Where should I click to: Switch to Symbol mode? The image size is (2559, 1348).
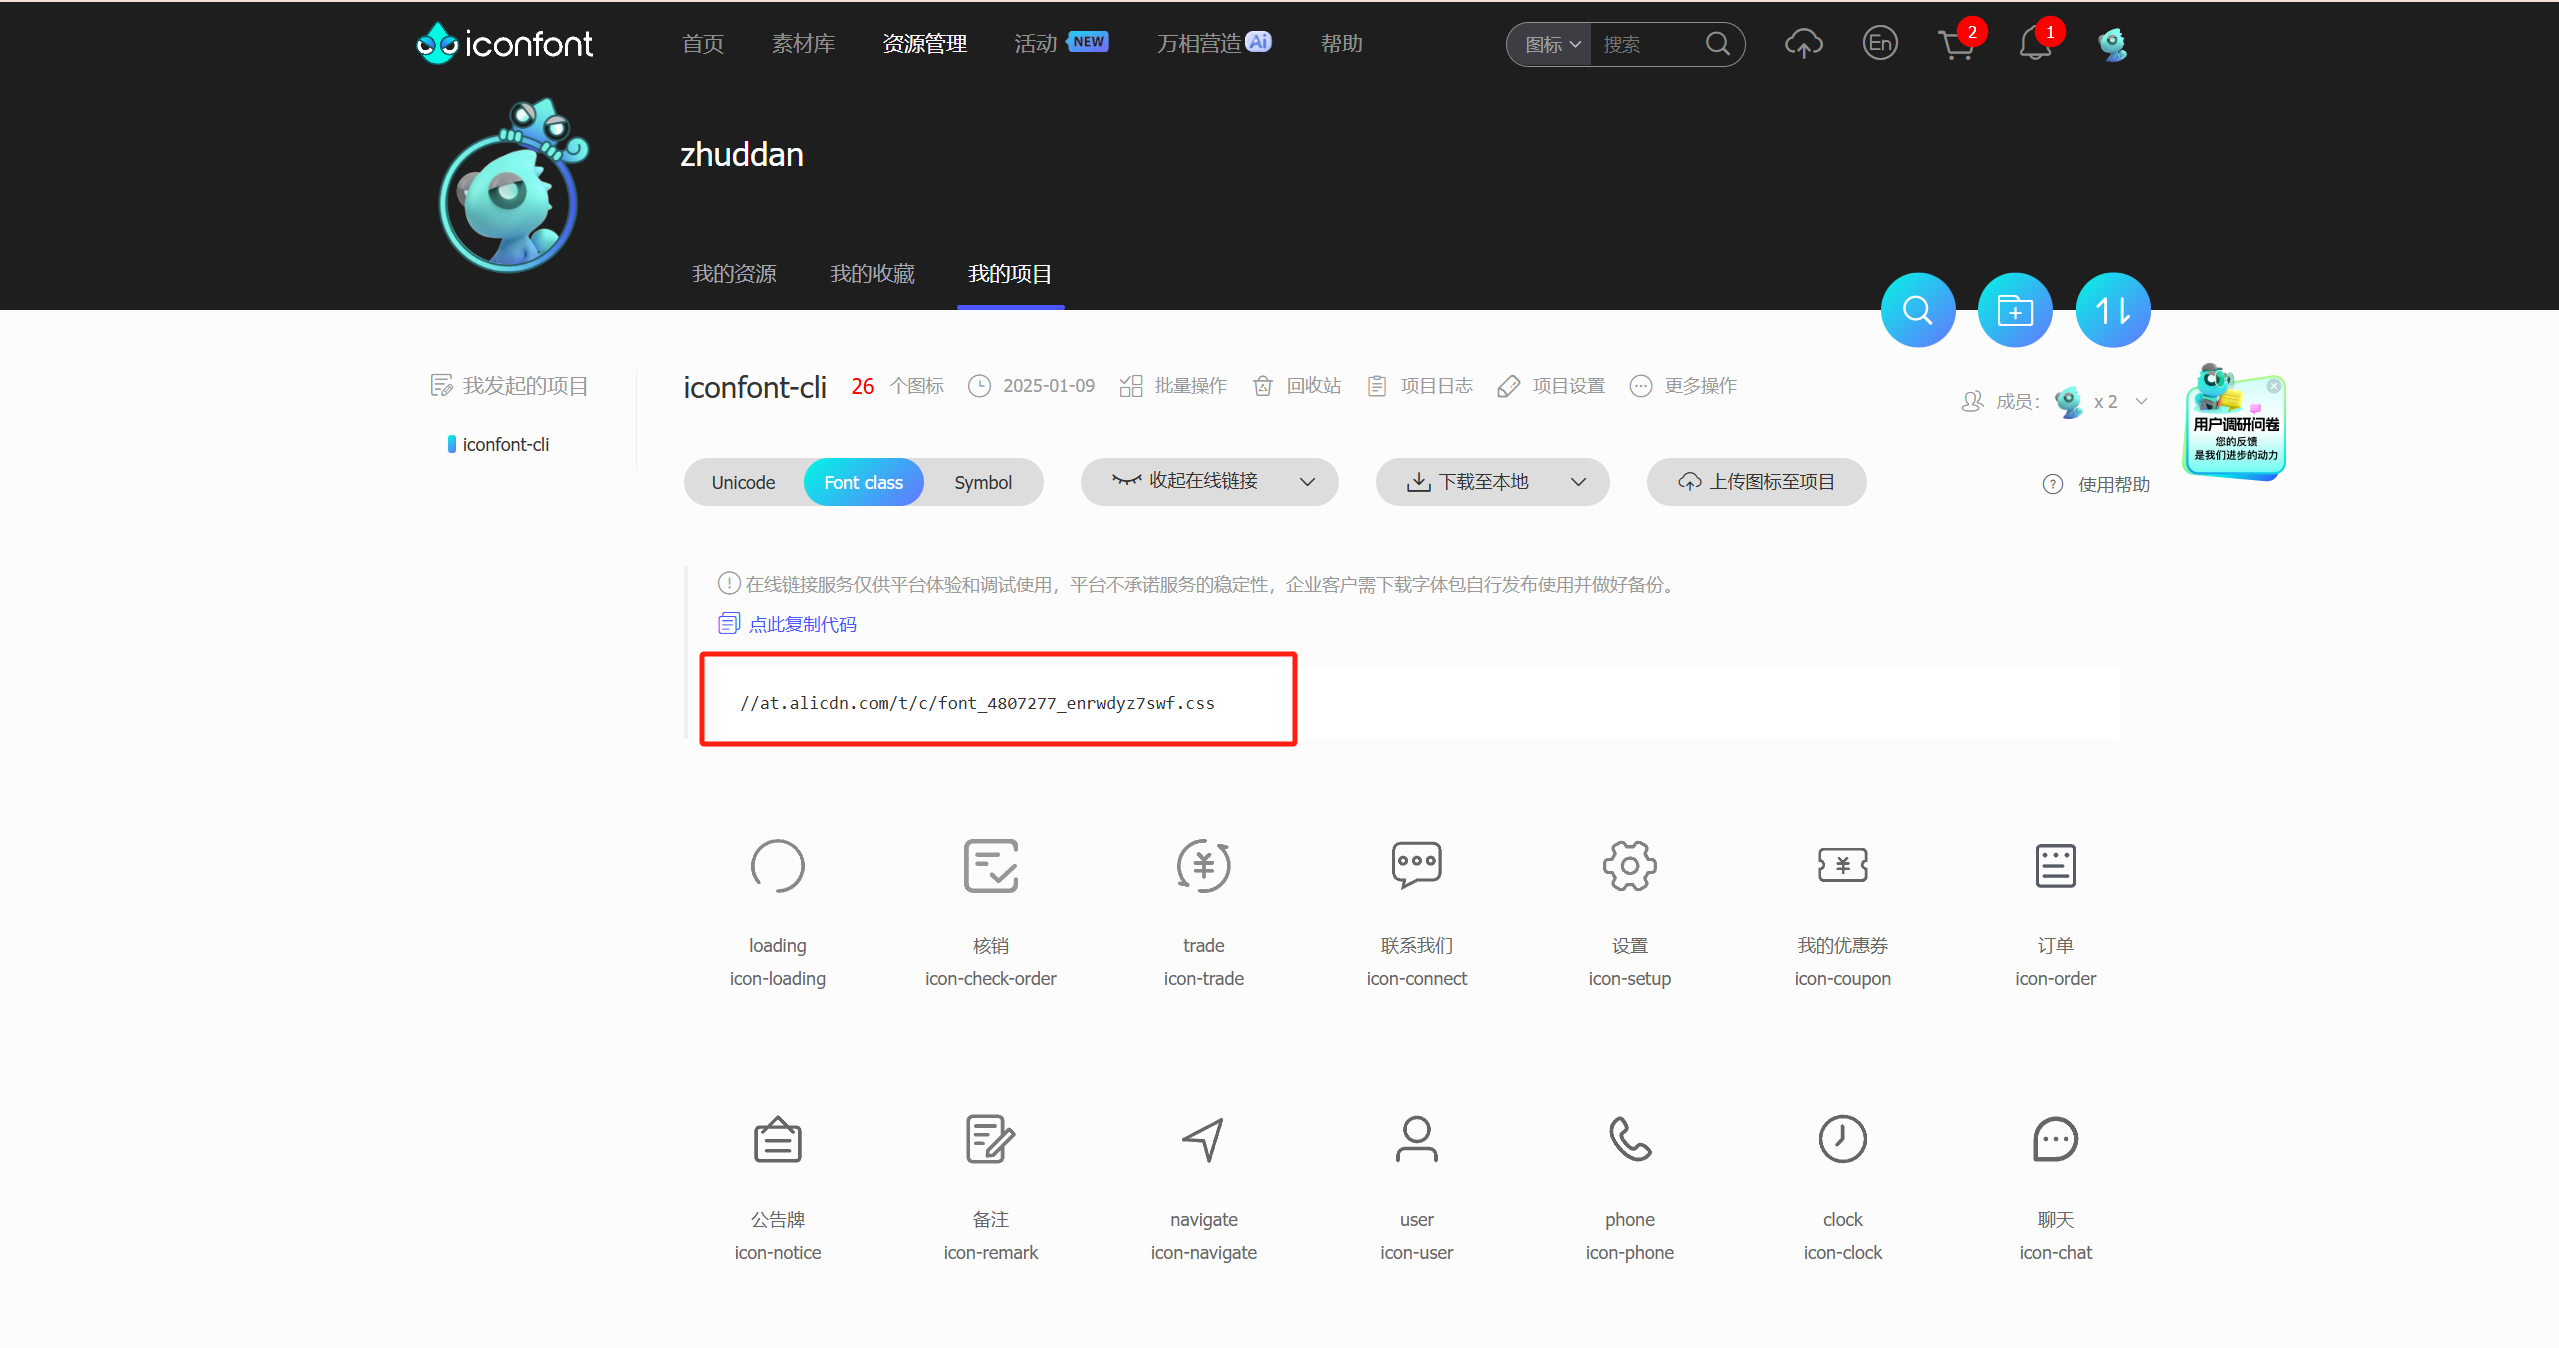click(x=982, y=483)
